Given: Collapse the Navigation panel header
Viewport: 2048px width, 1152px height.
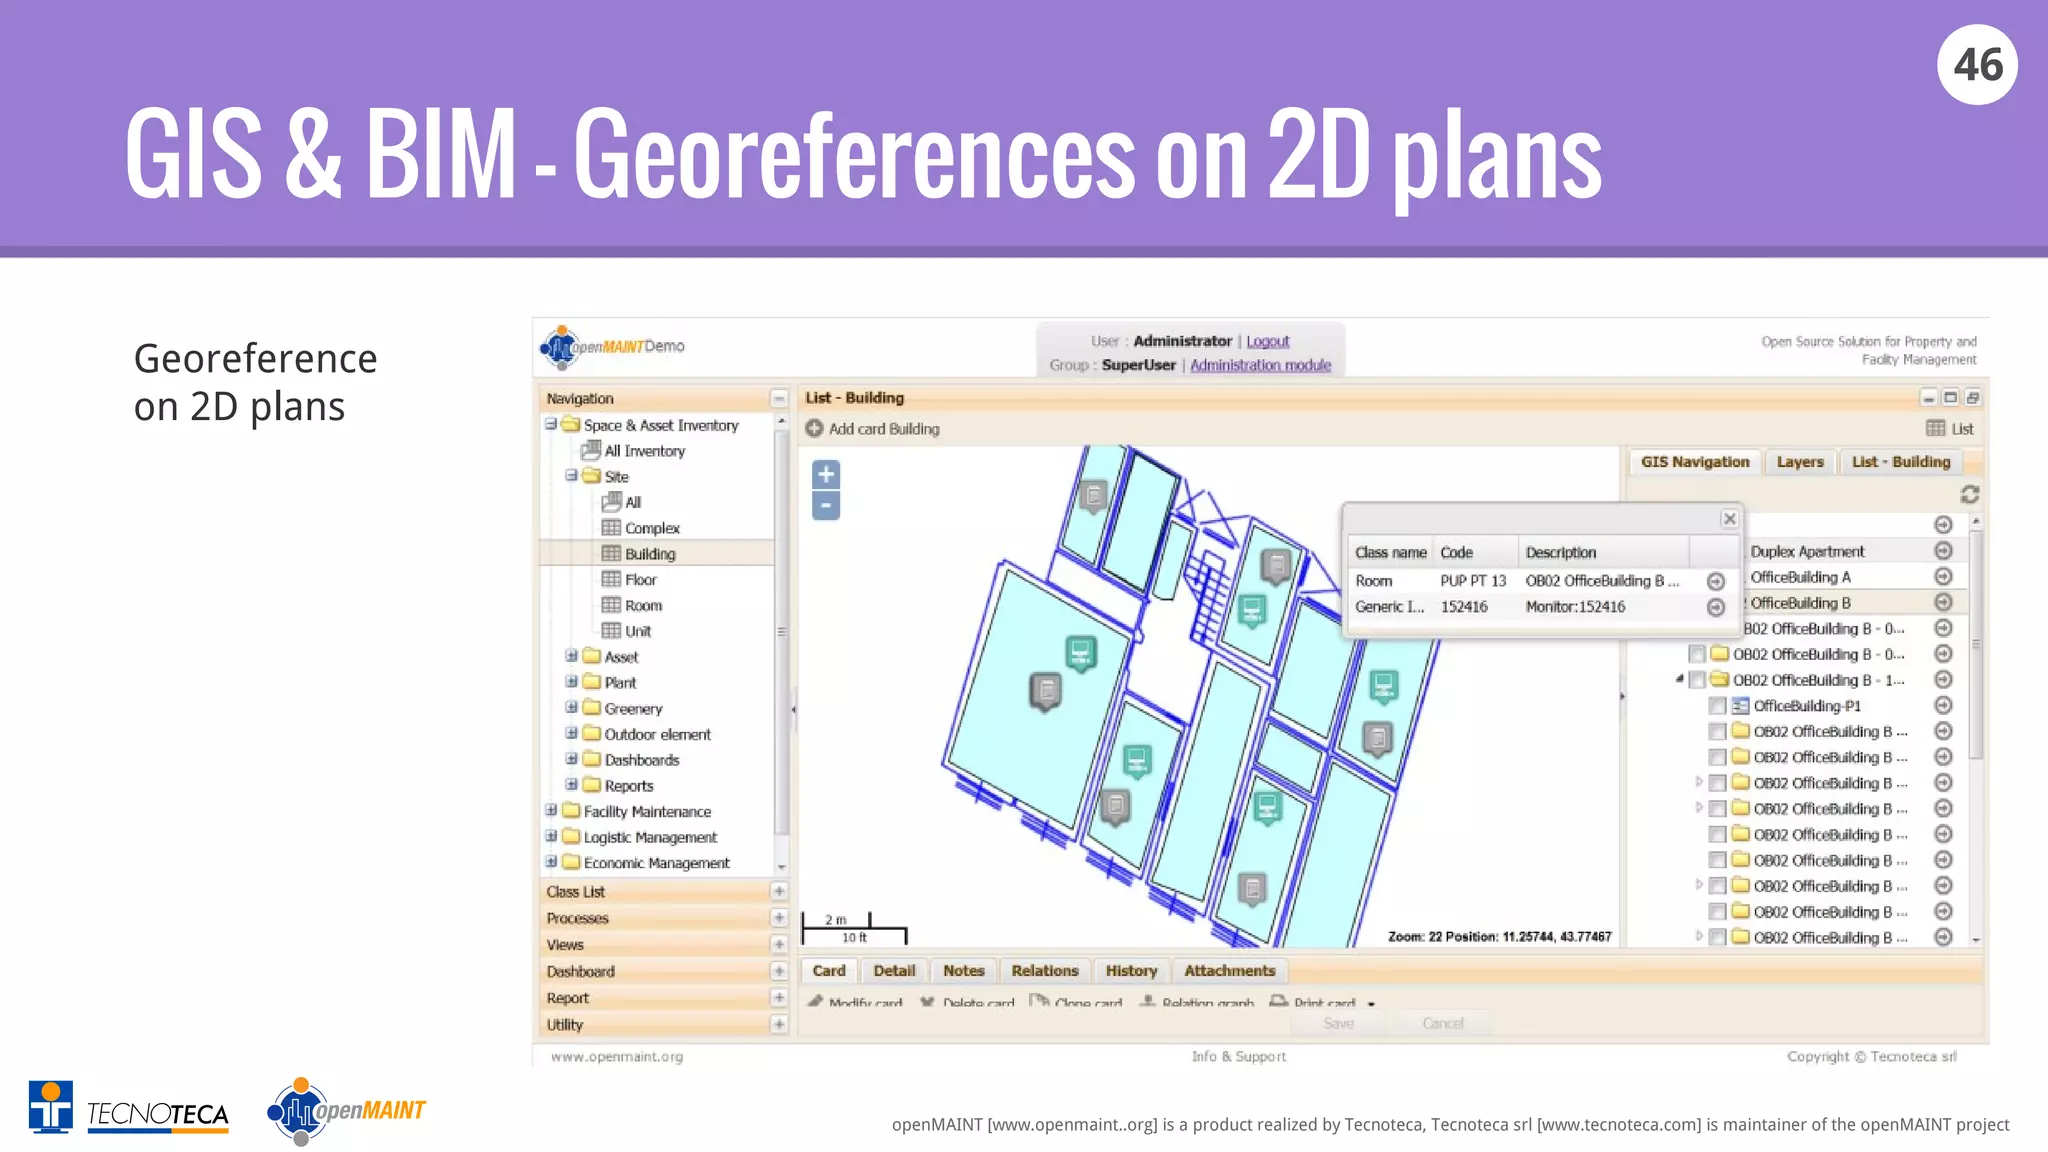Looking at the screenshot, I should pos(779,398).
